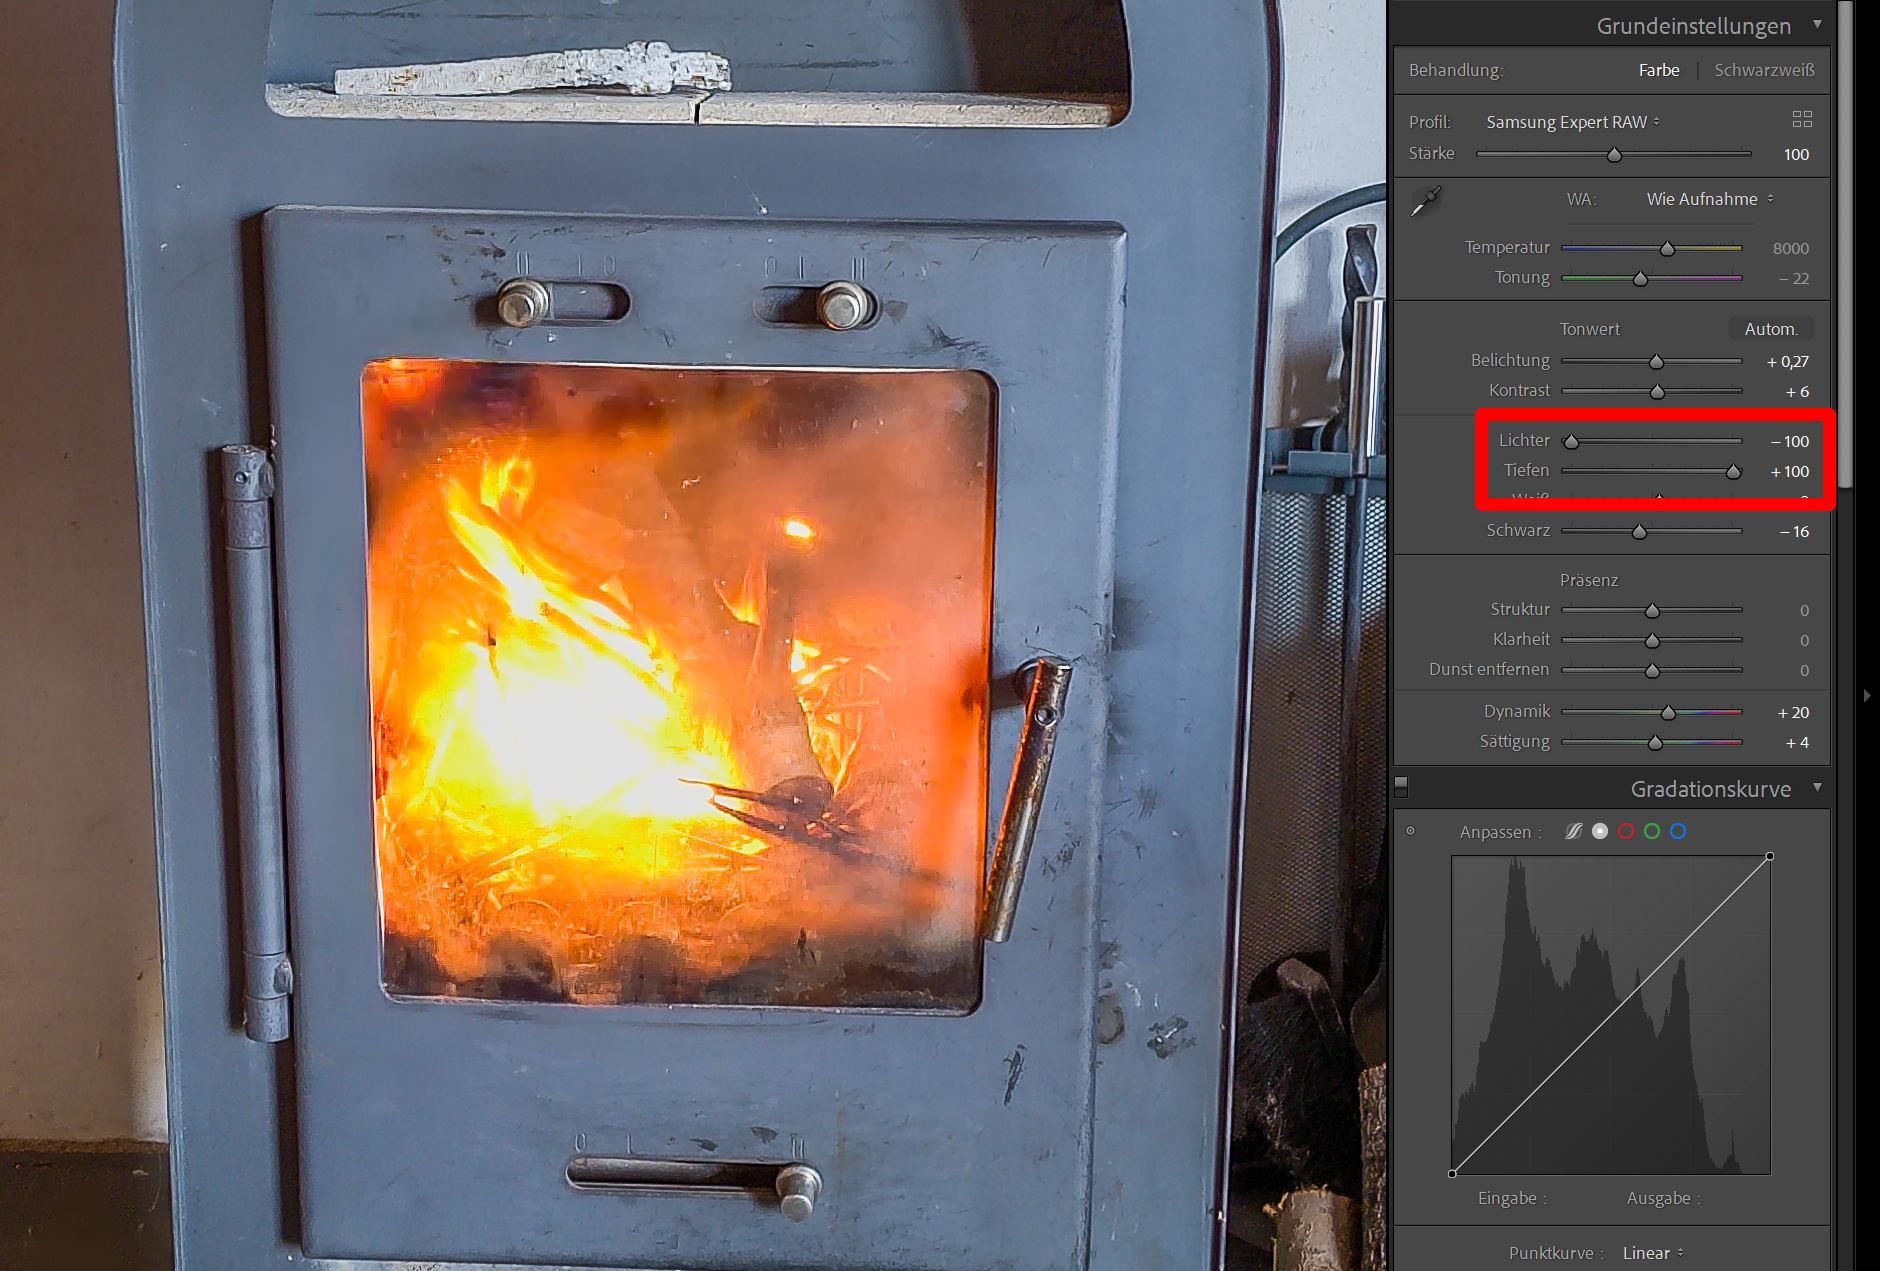
Task: Activate the curve target adjustment tool
Action: (1410, 831)
